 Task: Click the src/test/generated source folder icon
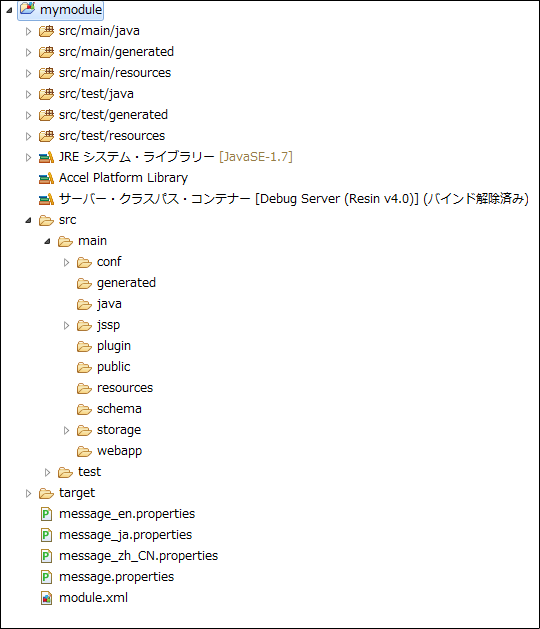tap(47, 115)
